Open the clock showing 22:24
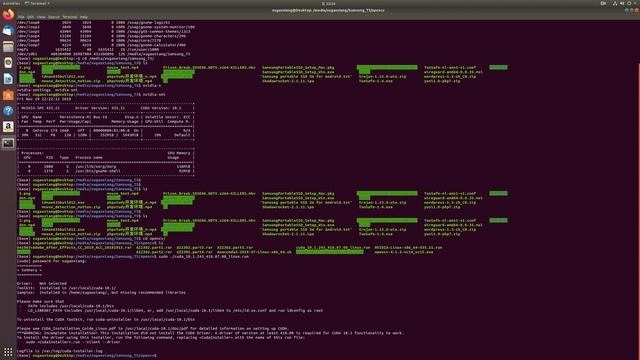640x360 pixels. pos(328,3)
